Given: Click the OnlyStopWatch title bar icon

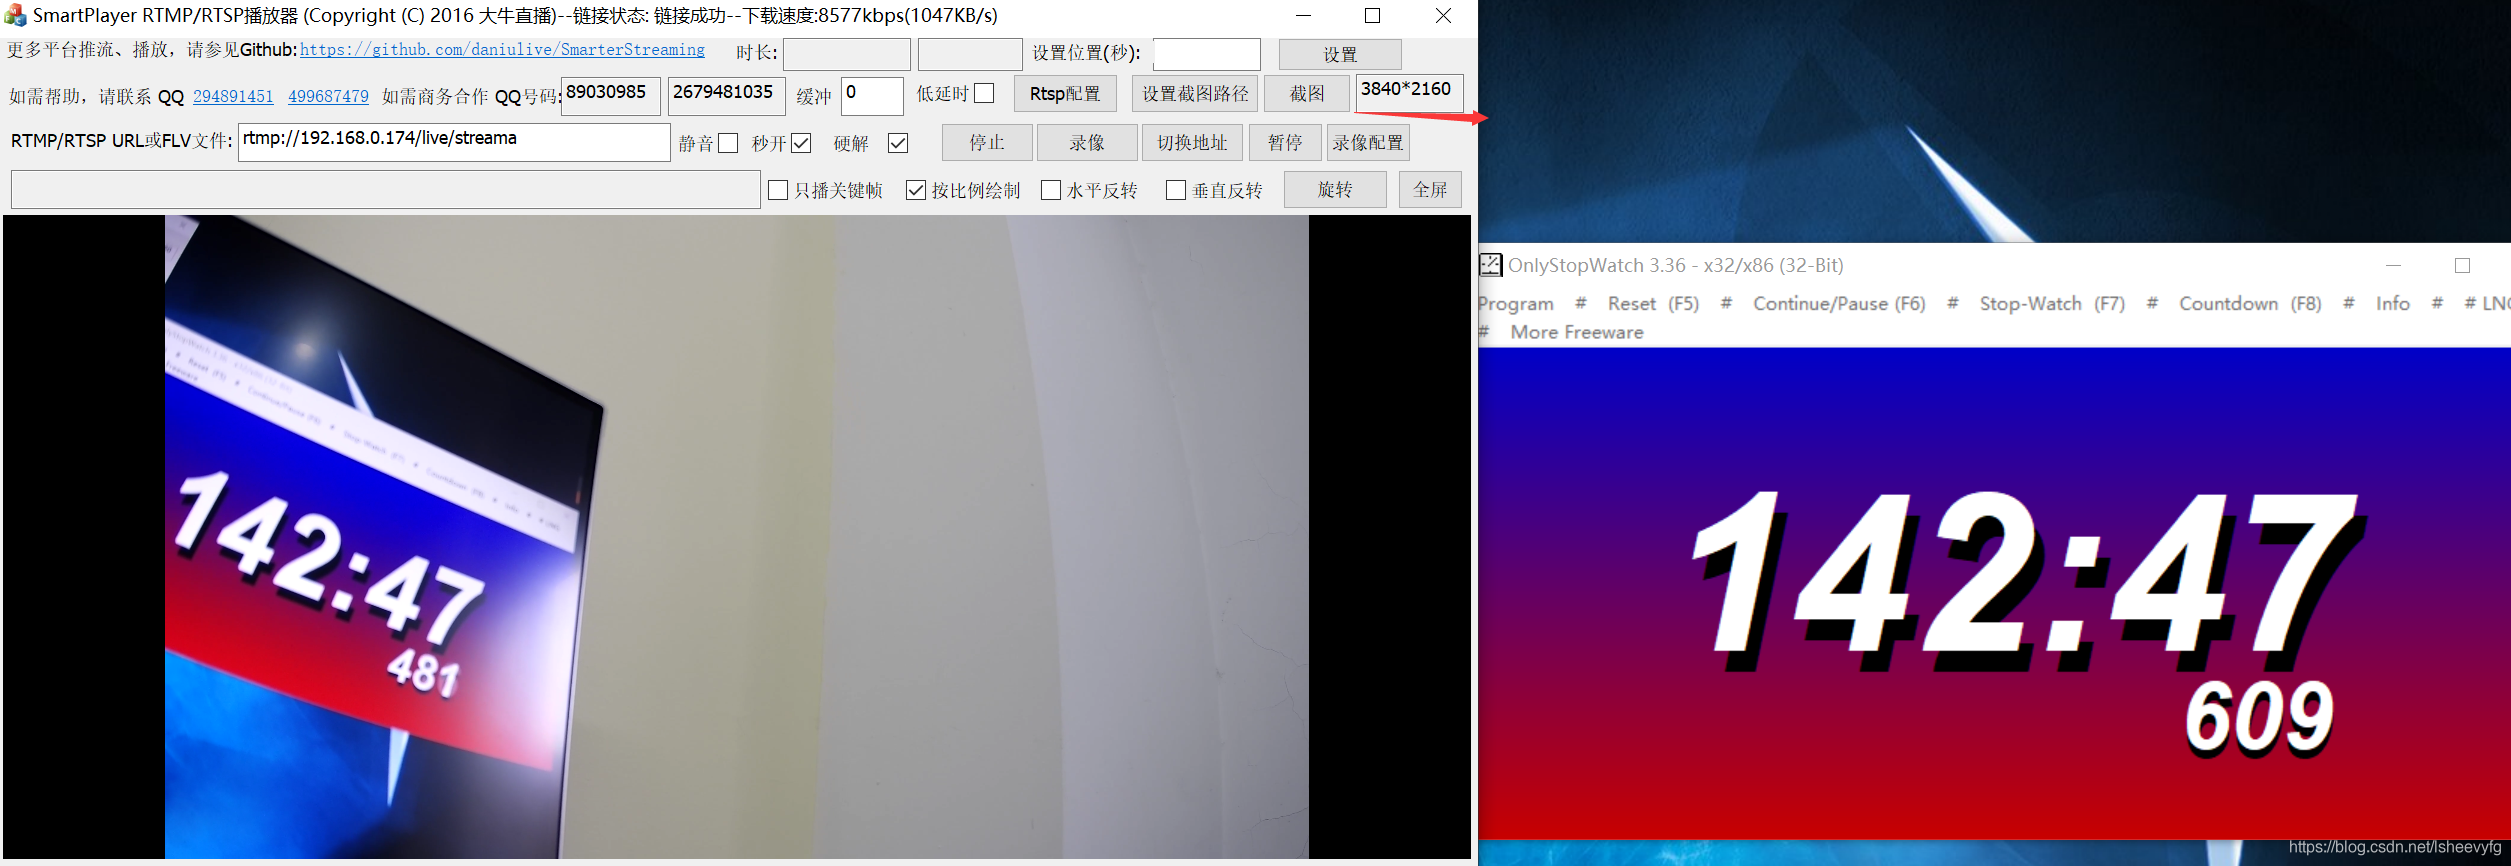Looking at the screenshot, I should [1490, 265].
